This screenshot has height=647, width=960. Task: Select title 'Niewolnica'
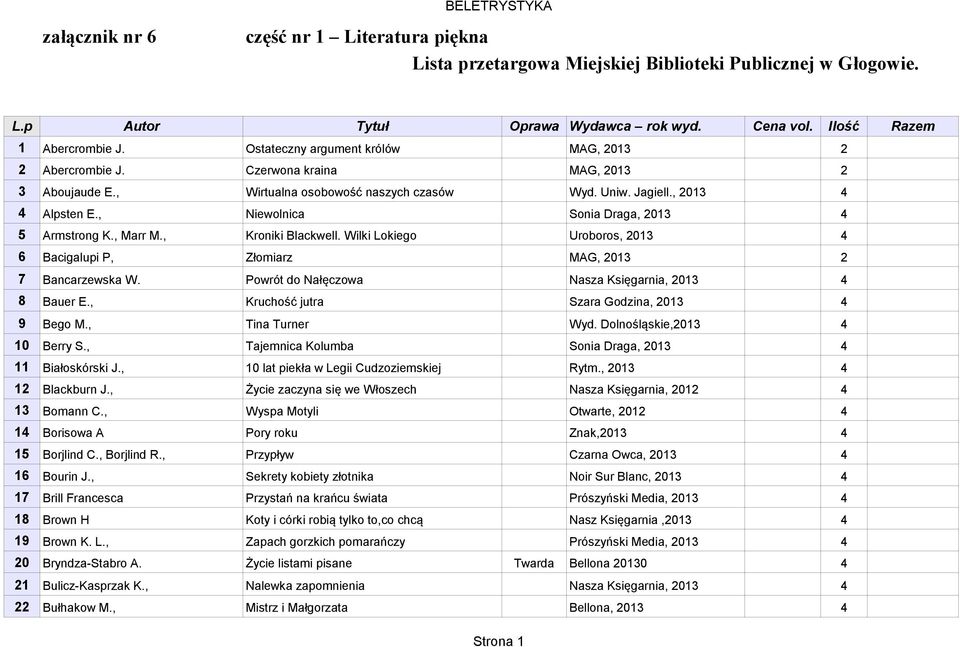click(x=275, y=214)
